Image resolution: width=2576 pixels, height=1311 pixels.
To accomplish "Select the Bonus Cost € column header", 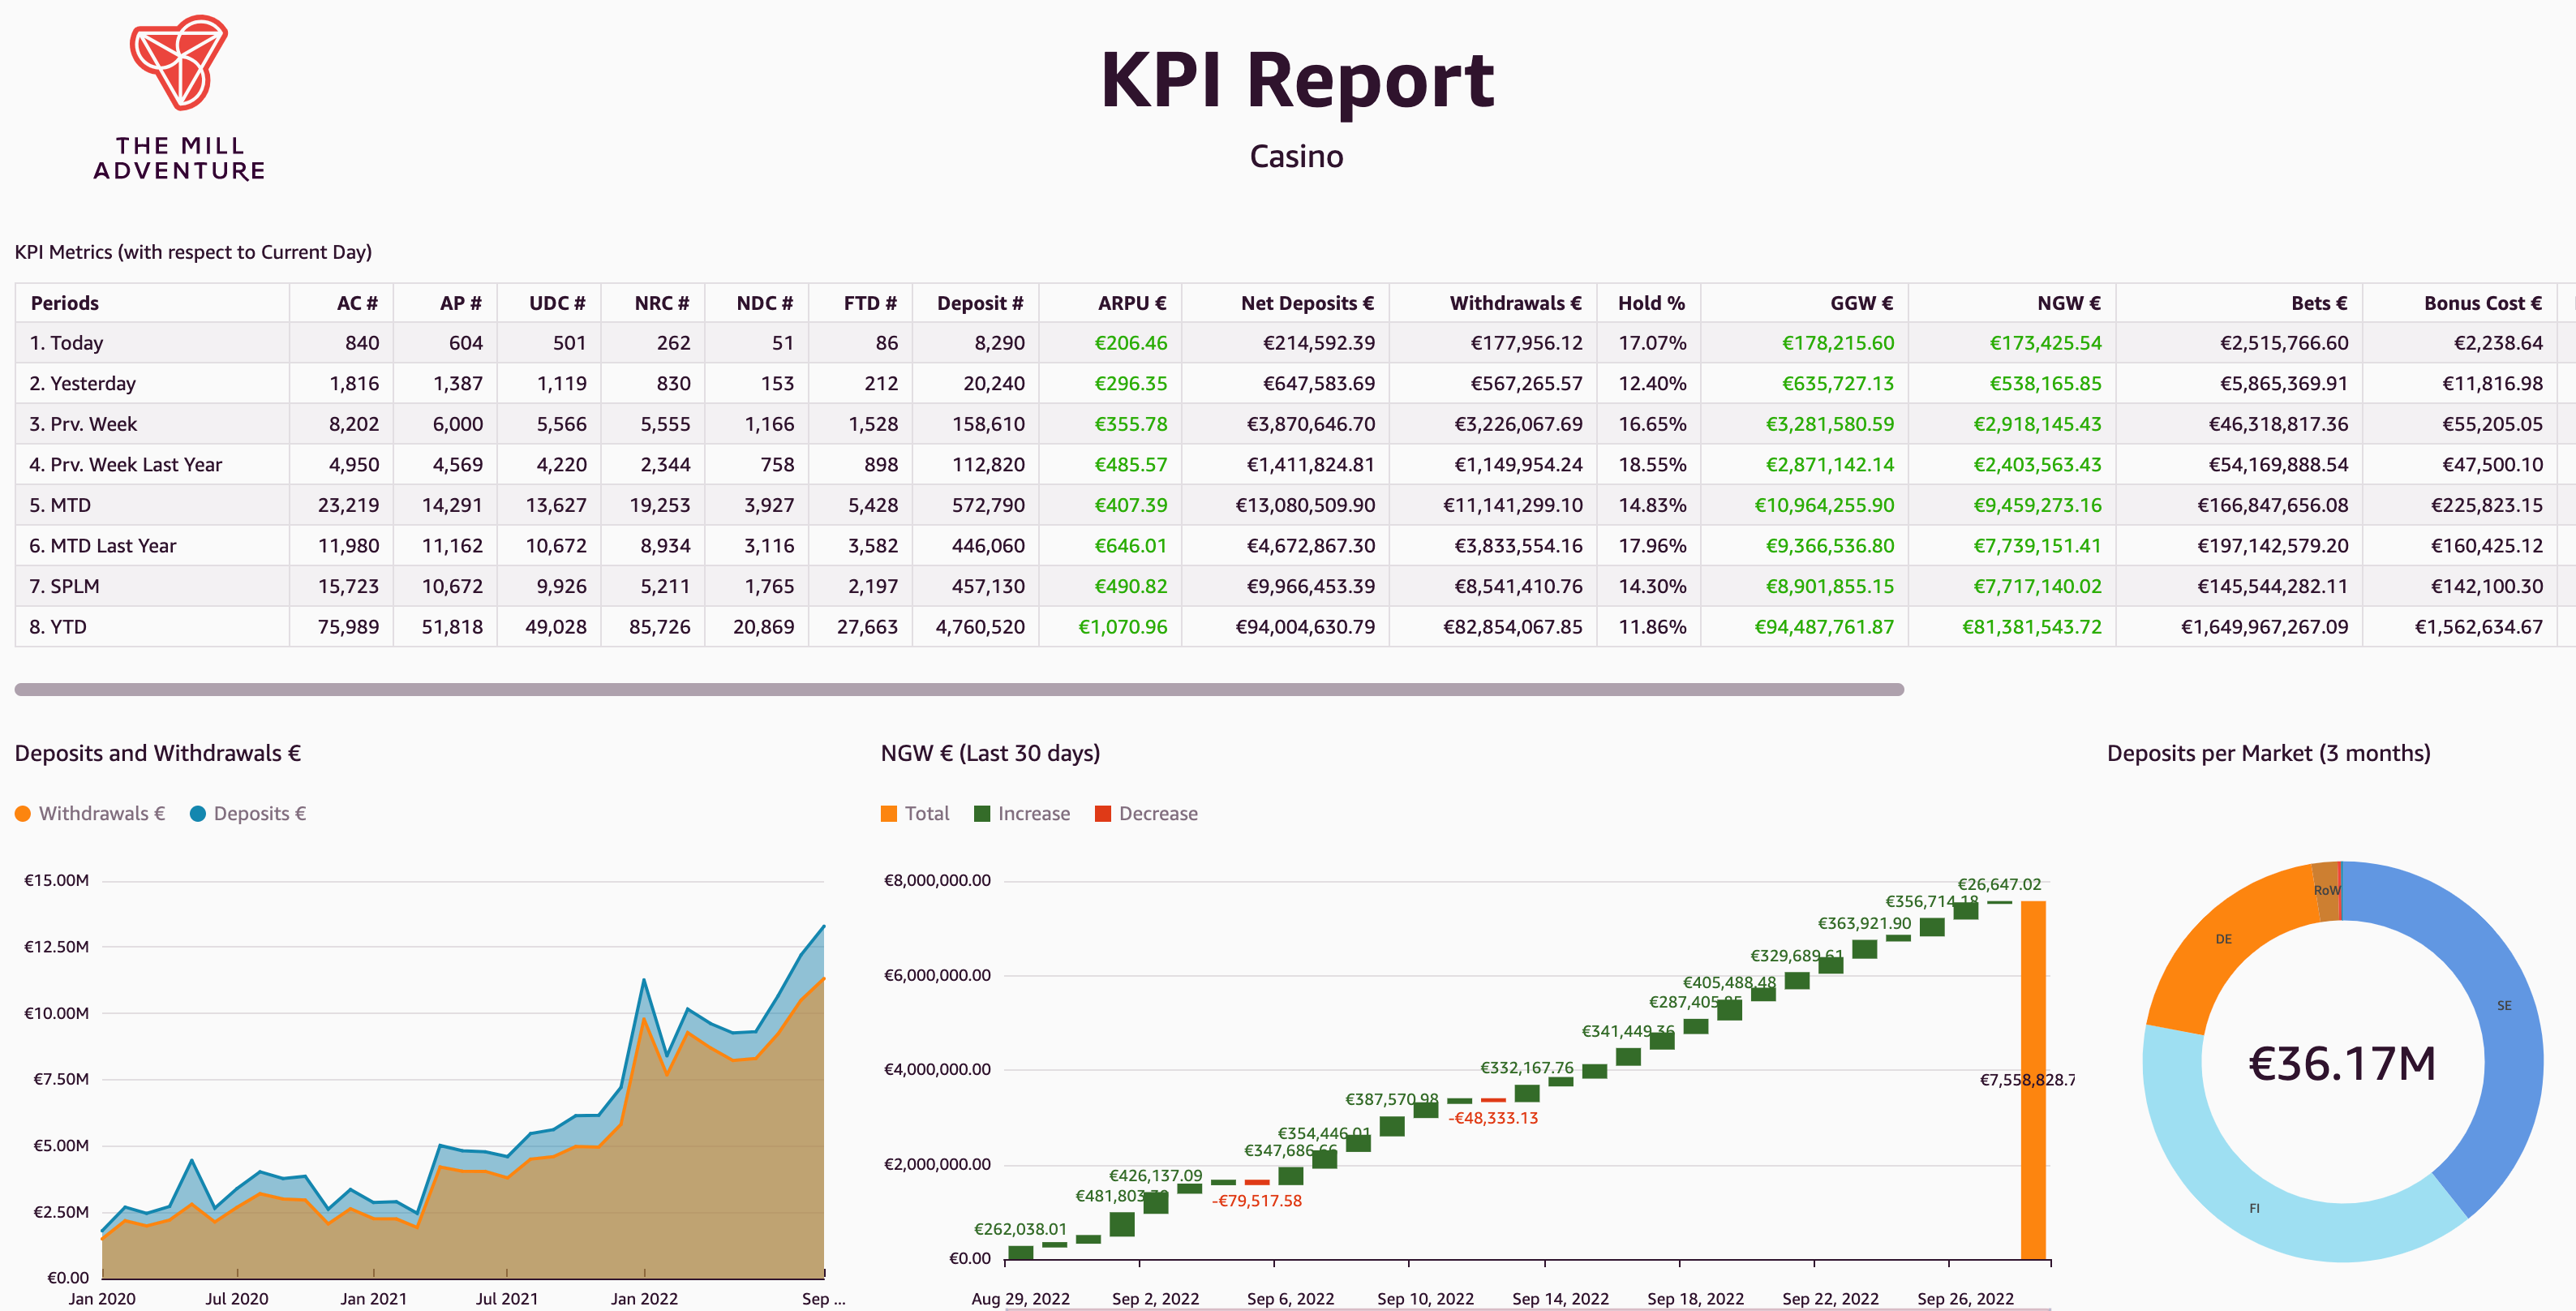I will [2481, 303].
